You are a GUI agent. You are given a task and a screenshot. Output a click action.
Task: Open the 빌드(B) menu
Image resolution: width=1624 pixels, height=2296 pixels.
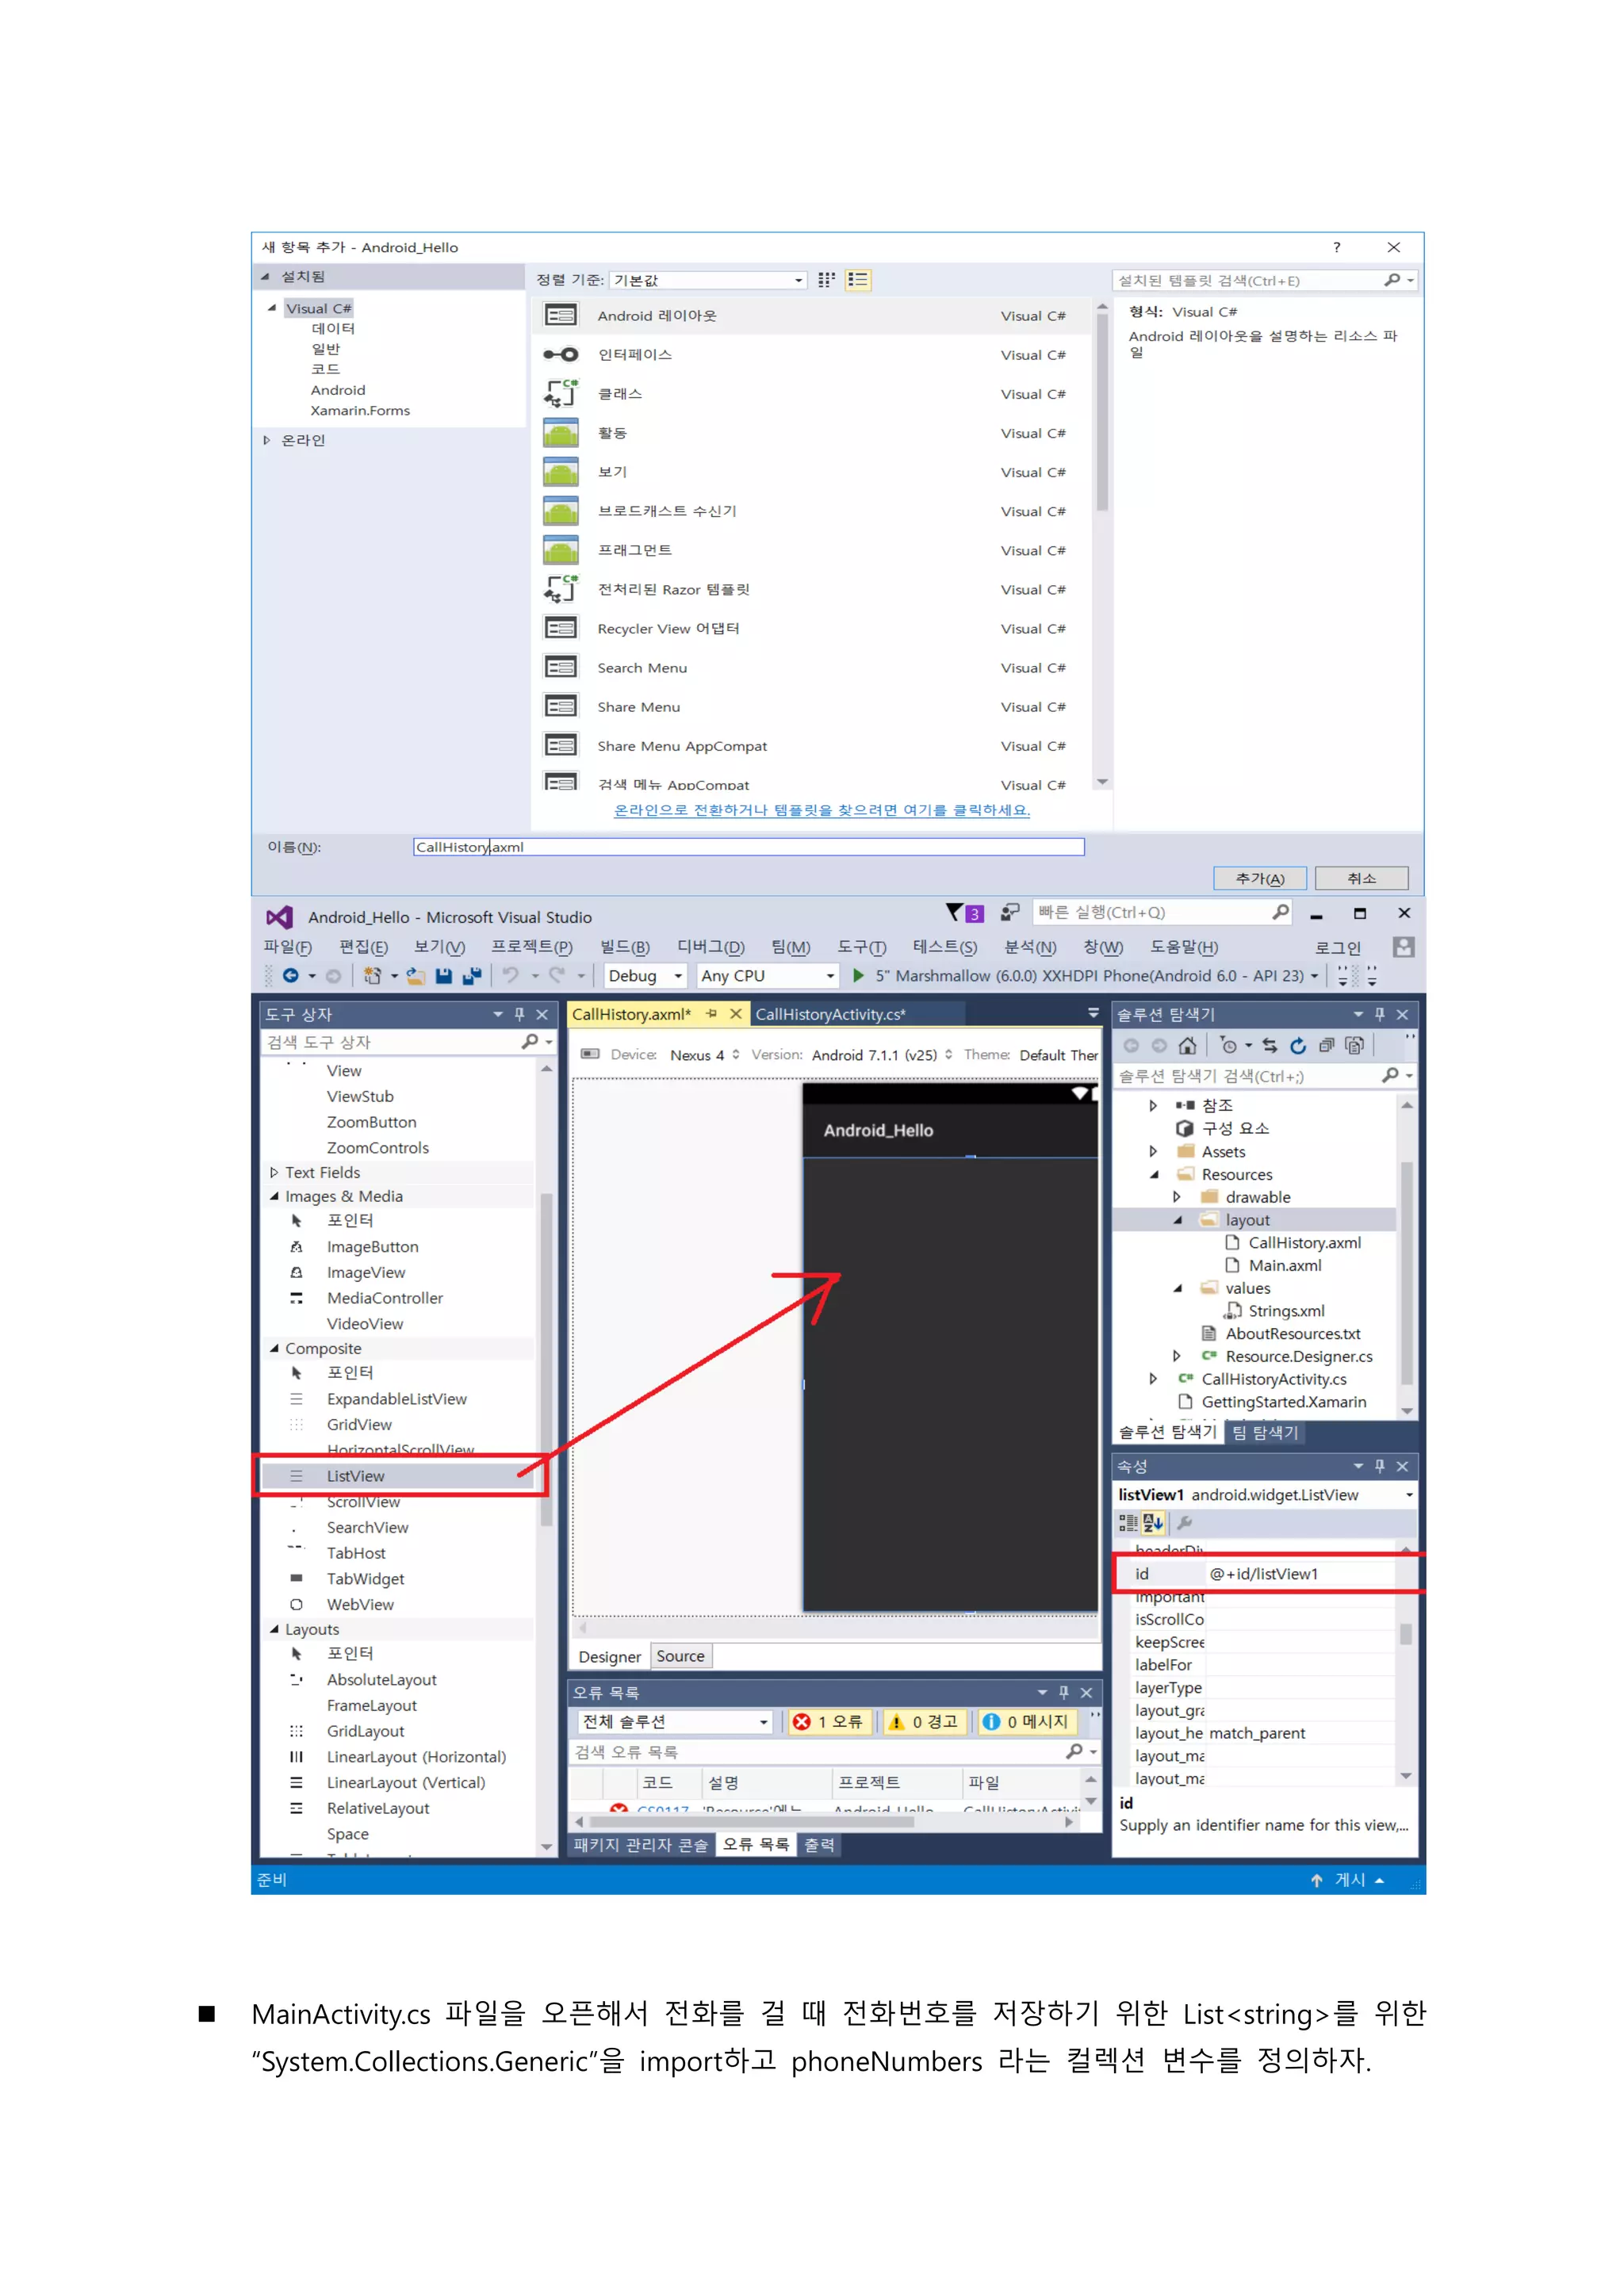pos(624,947)
